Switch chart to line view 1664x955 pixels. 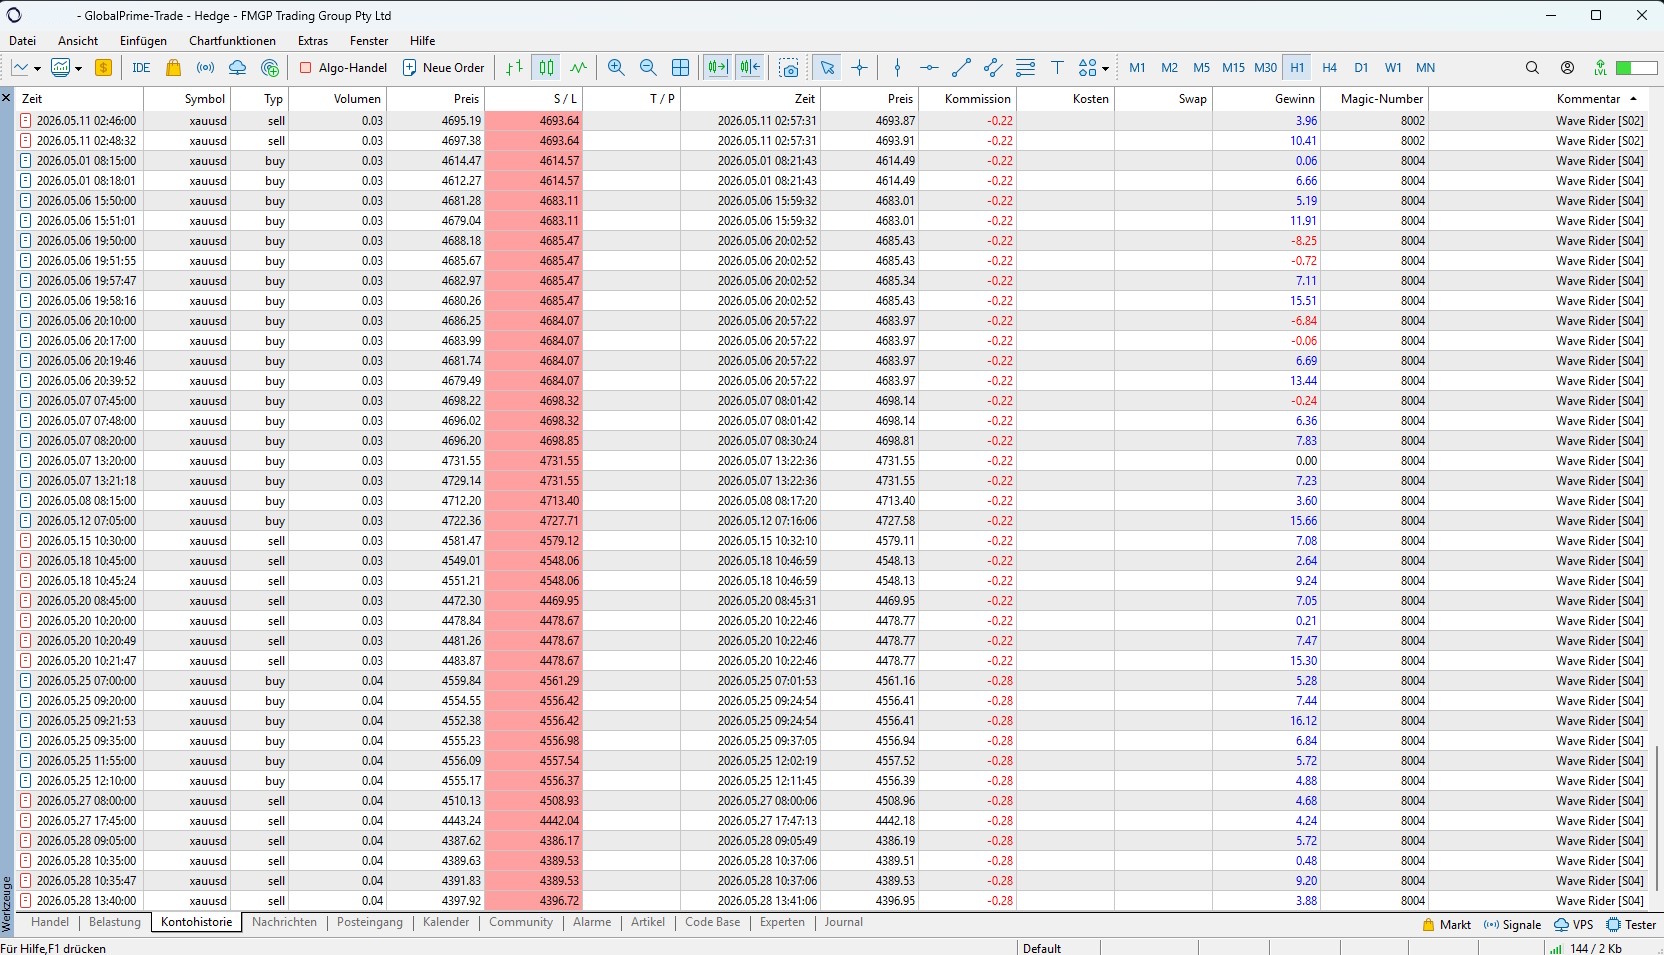click(x=579, y=68)
